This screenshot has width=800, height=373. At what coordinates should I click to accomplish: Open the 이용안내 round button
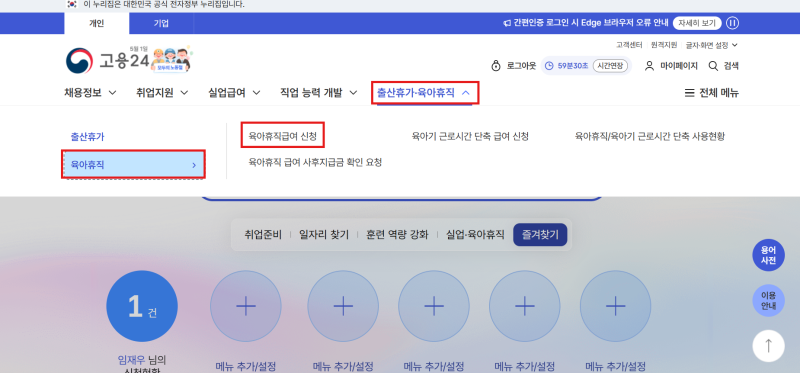pos(768,301)
